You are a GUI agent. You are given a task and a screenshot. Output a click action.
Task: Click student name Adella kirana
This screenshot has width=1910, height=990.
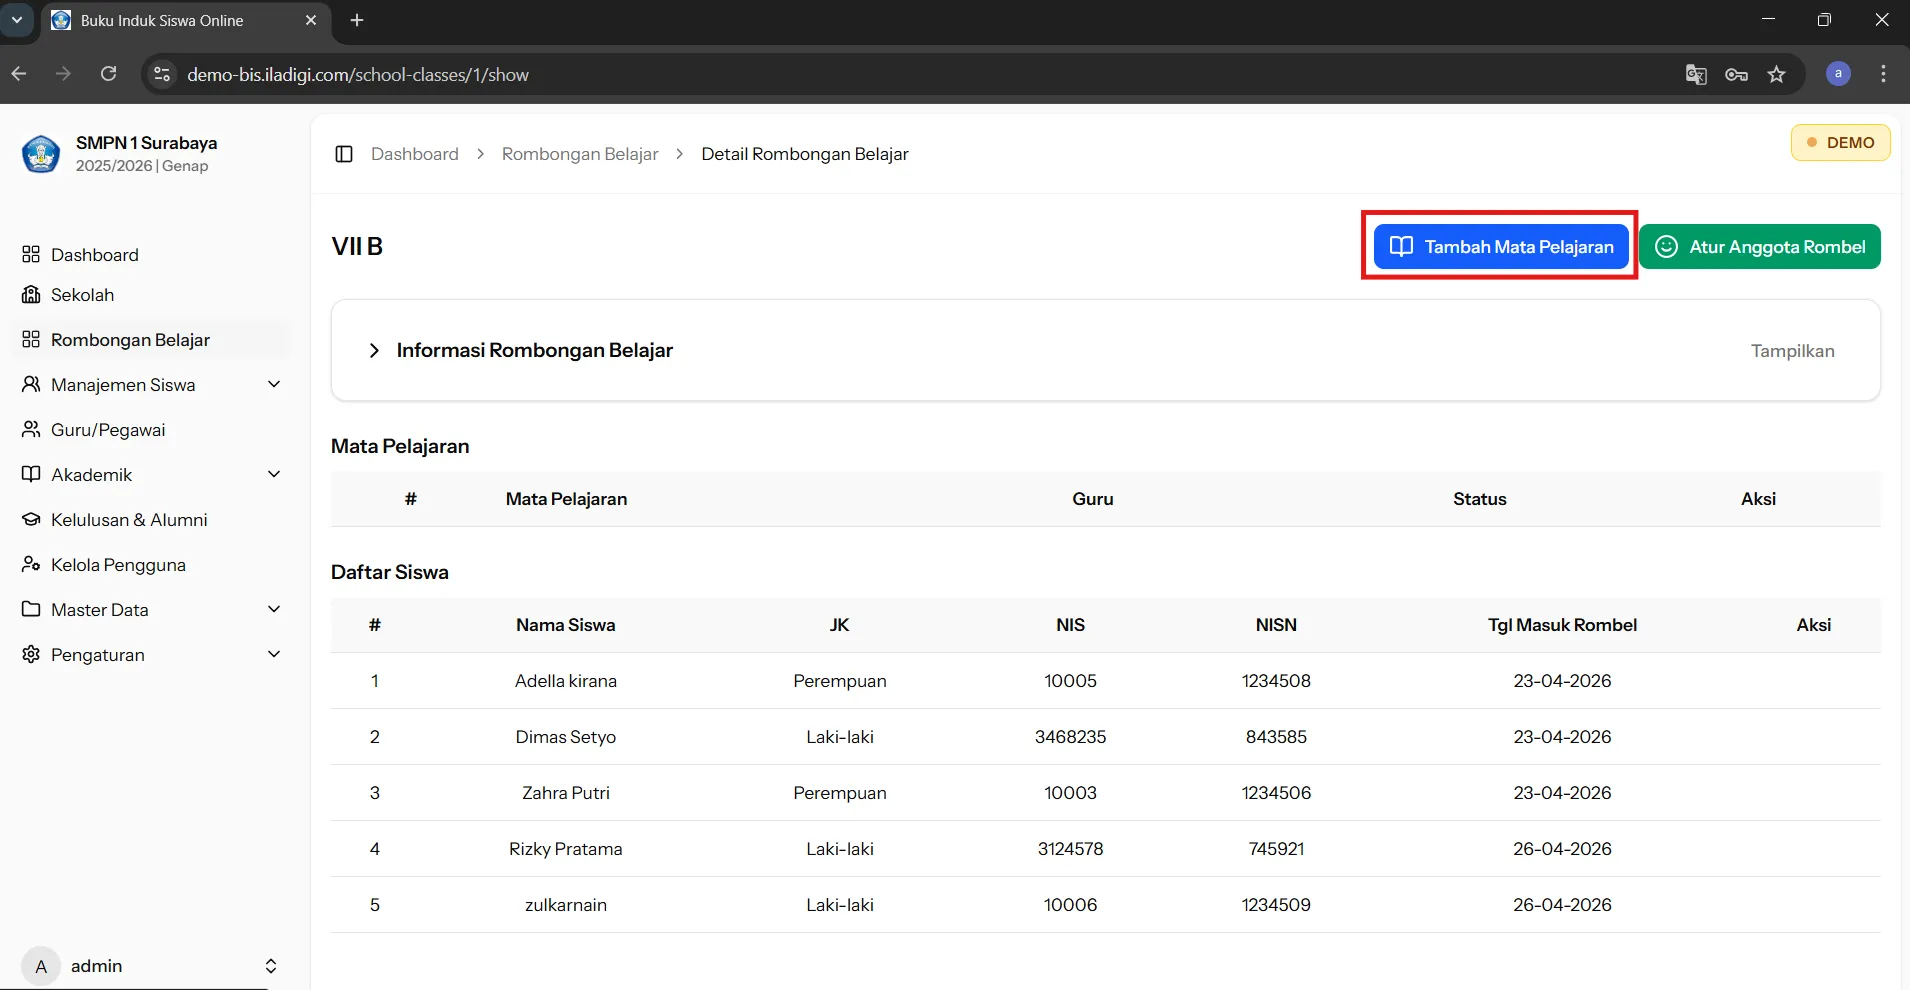(566, 681)
